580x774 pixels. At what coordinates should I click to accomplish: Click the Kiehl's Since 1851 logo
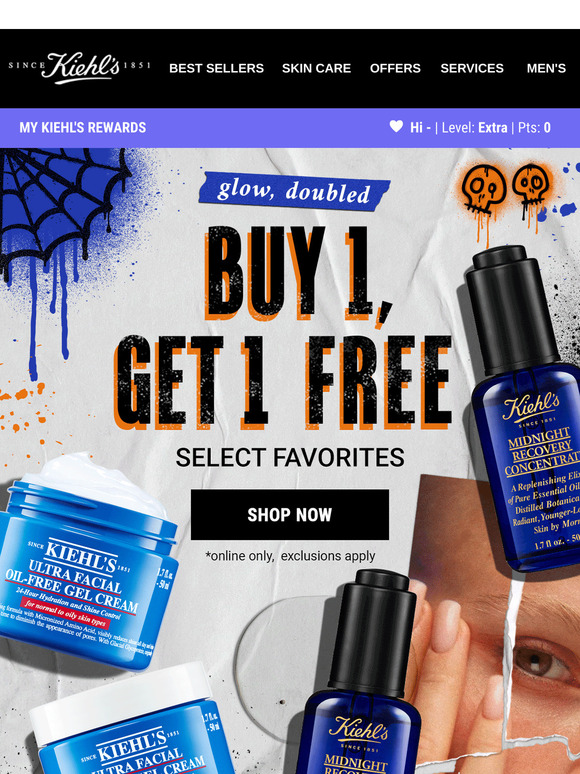(x=79, y=68)
